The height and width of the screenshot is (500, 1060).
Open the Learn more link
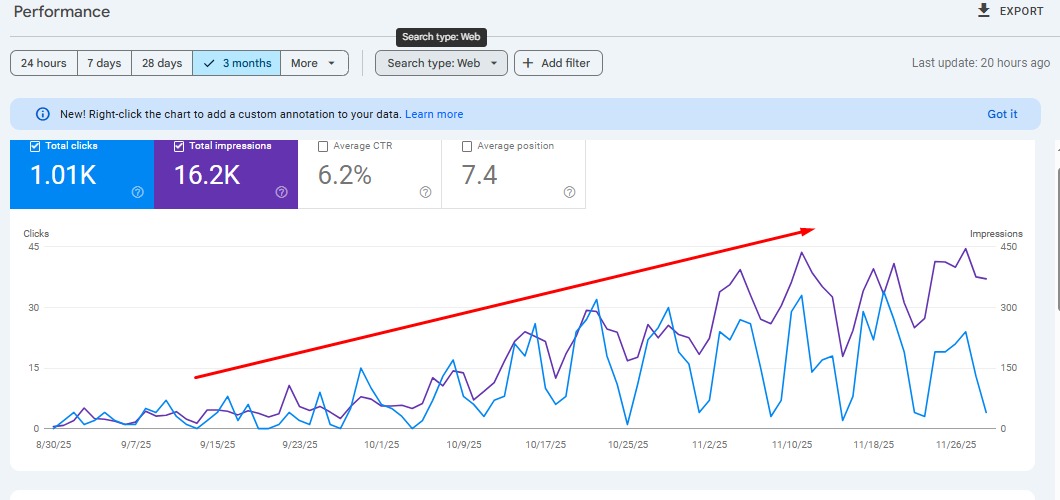coord(434,114)
